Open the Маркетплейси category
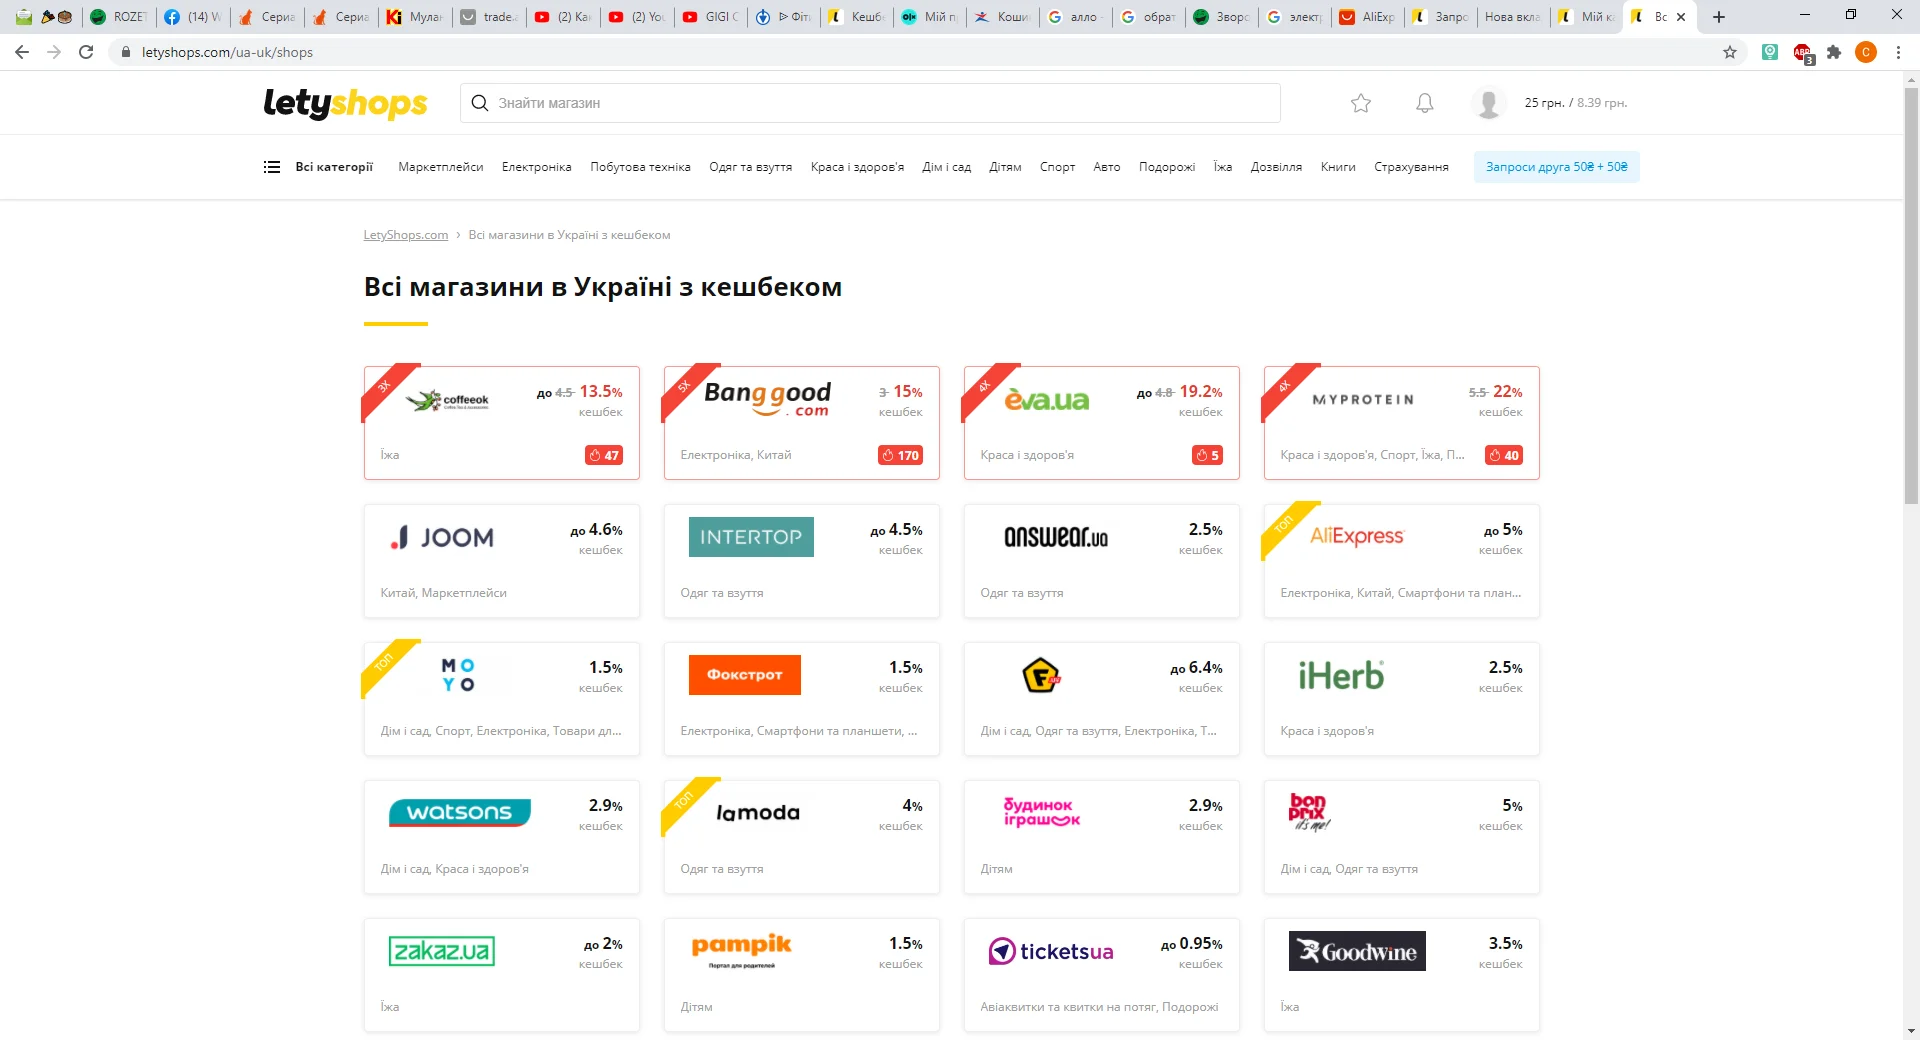 (441, 167)
